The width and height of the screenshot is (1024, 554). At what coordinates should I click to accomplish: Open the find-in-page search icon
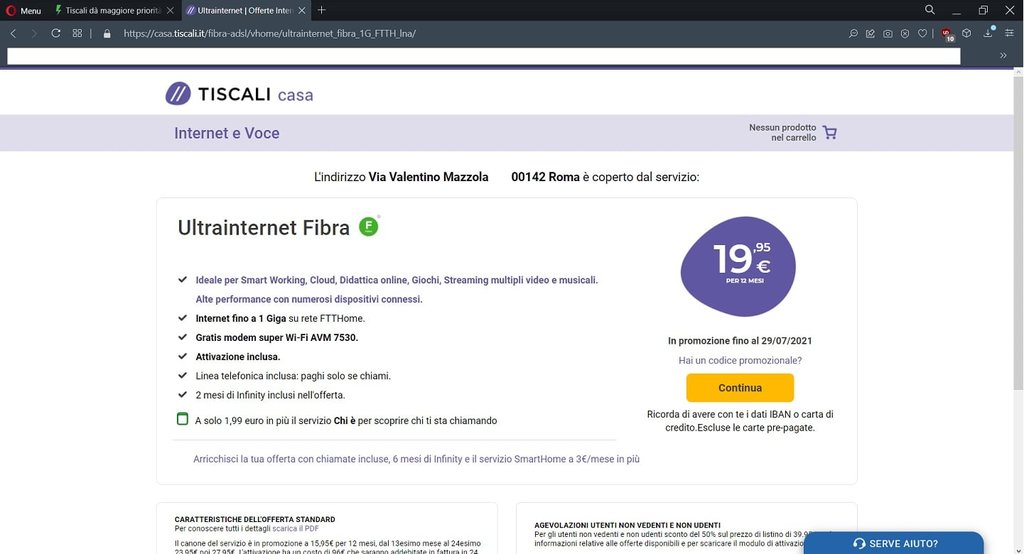tap(853, 33)
